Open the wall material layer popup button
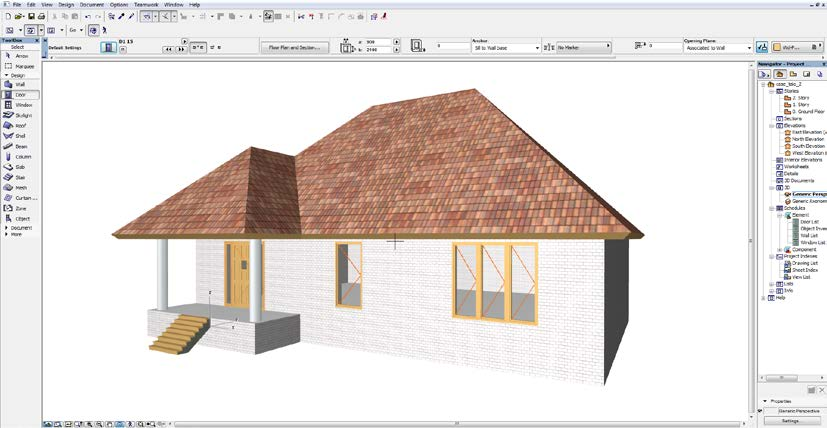This screenshot has width=827, height=428. point(797,47)
